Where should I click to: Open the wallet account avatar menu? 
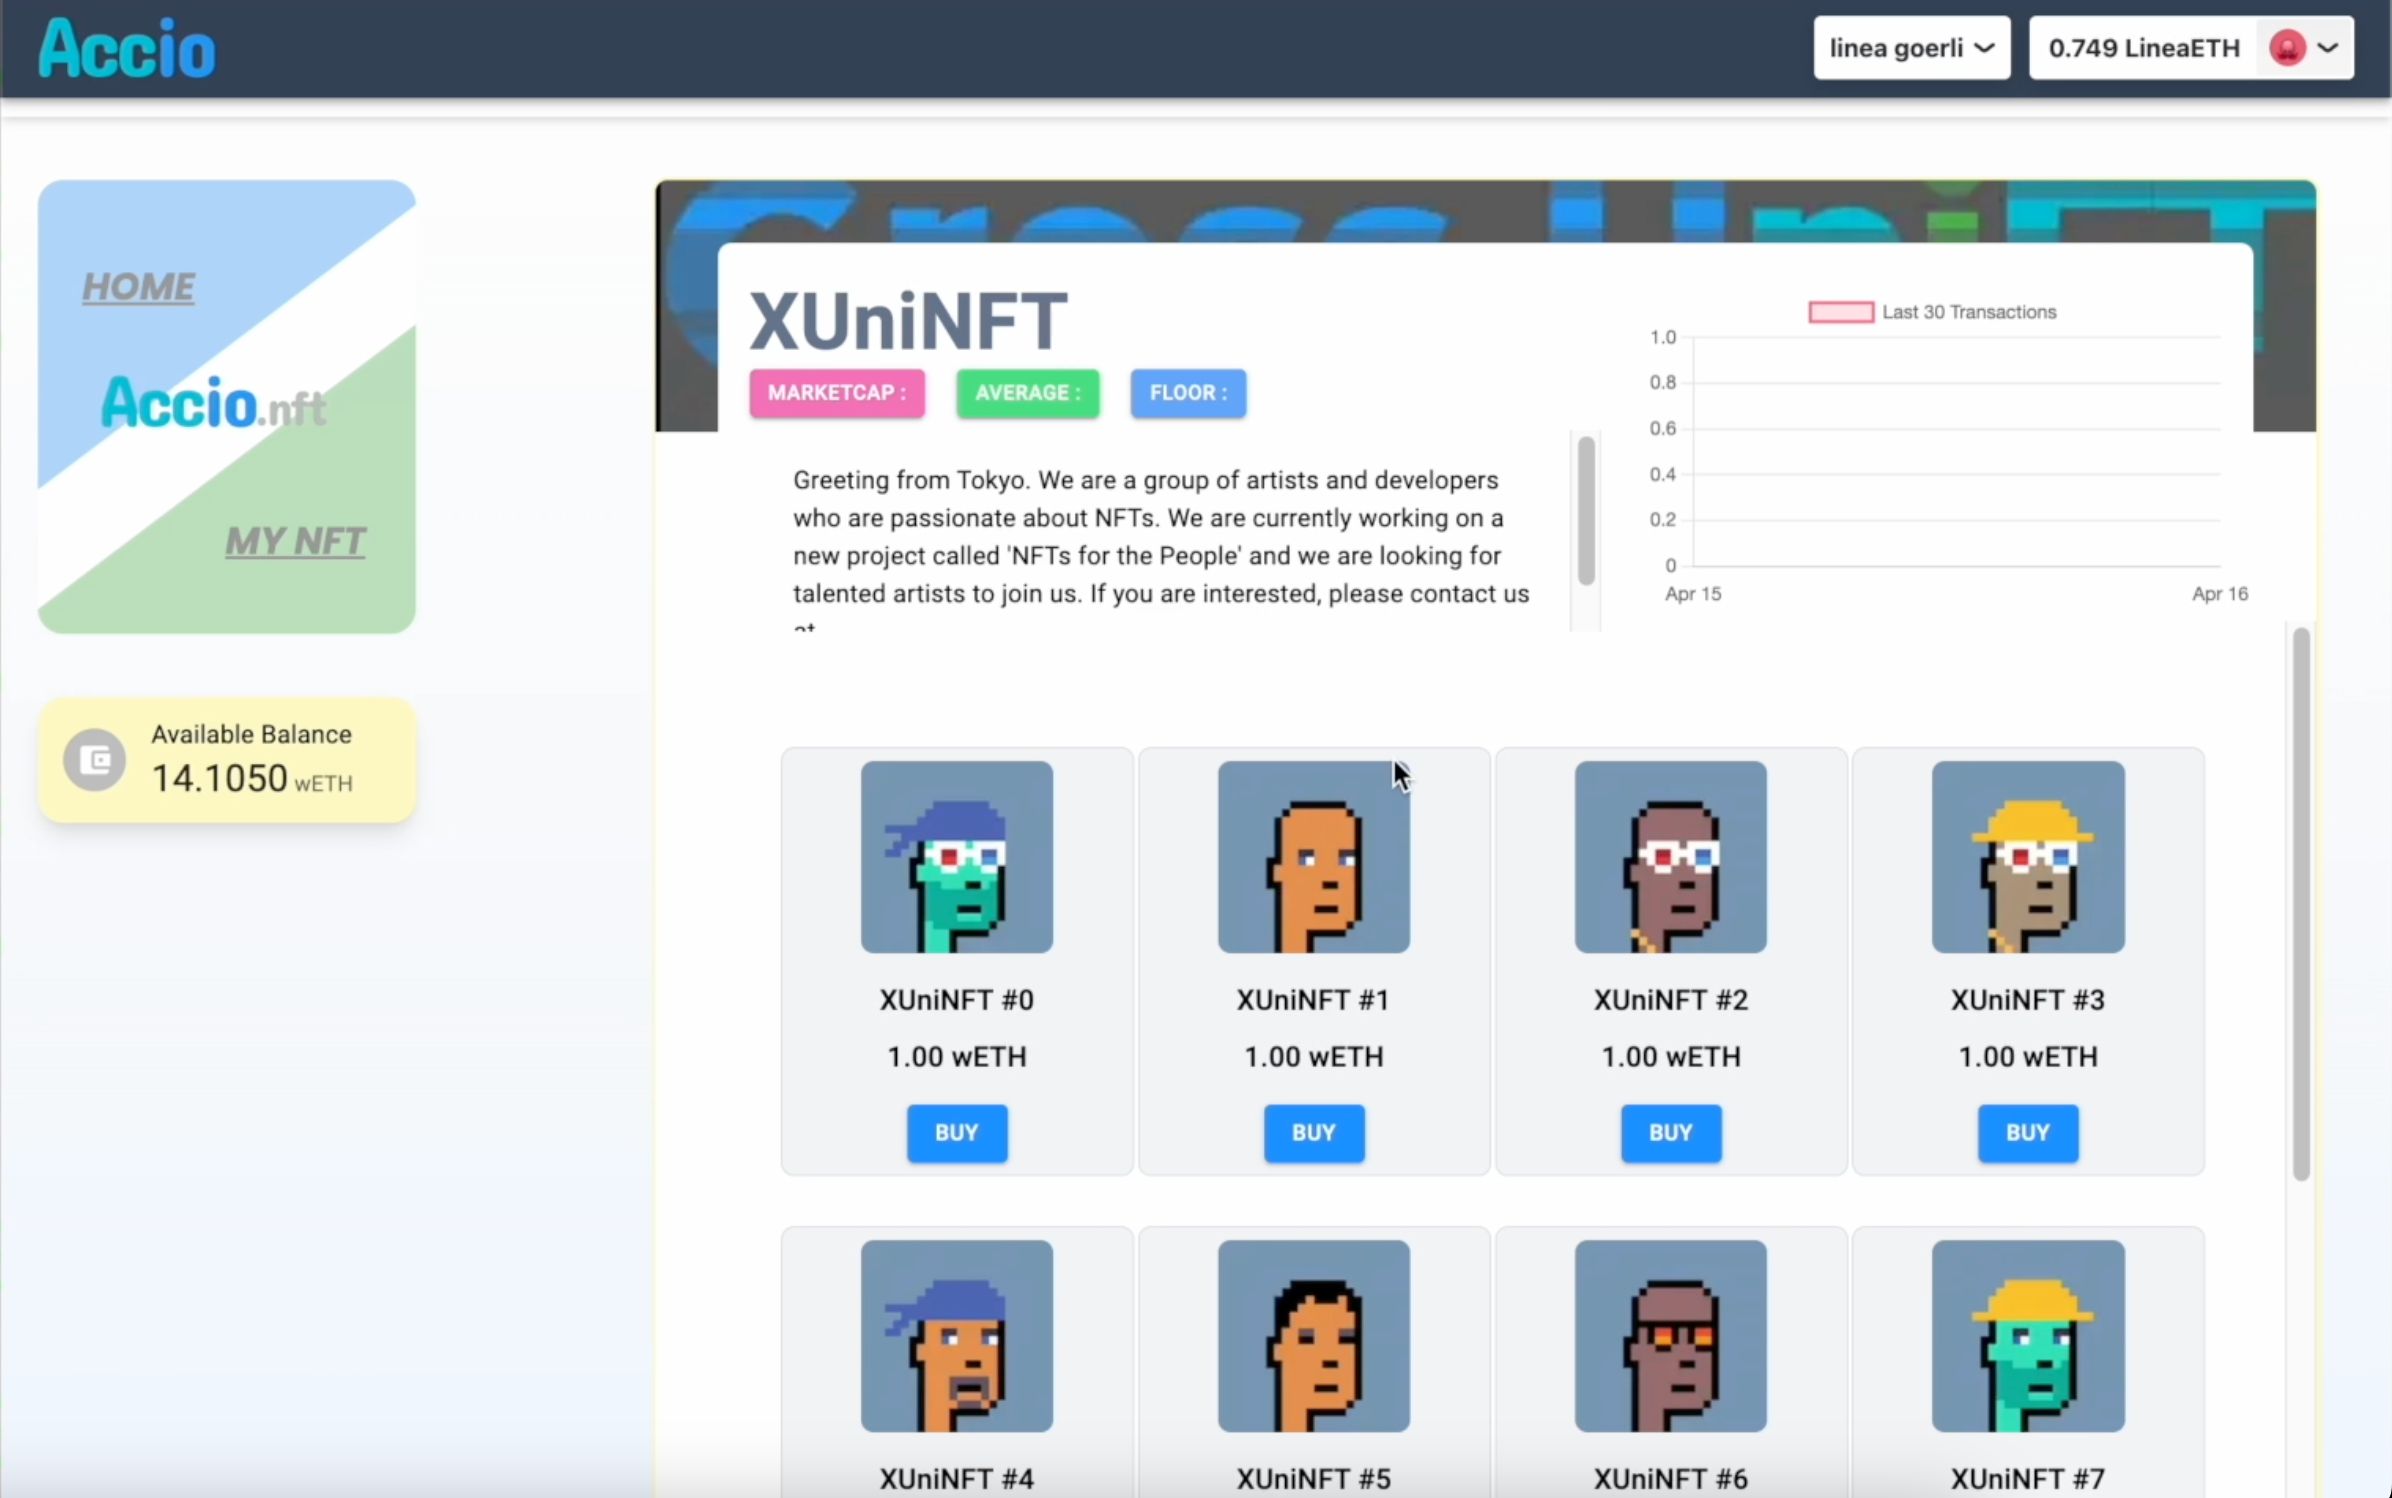(2304, 48)
